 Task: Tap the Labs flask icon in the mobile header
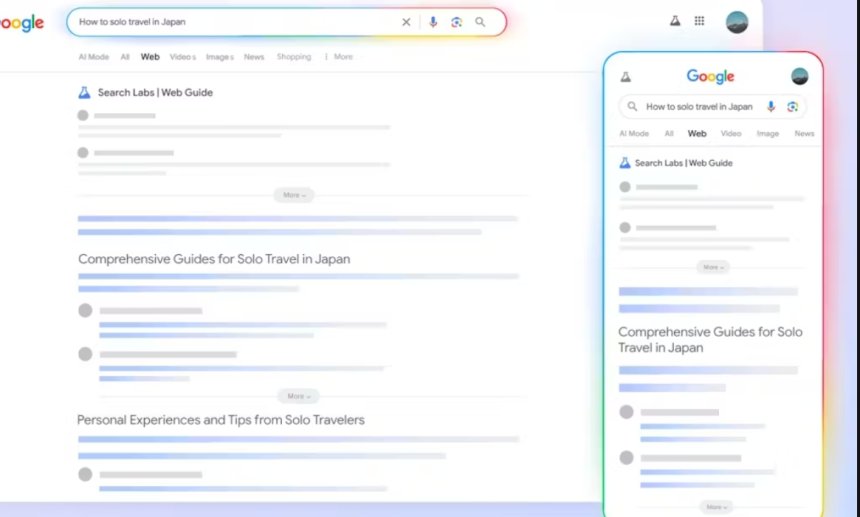pos(625,77)
